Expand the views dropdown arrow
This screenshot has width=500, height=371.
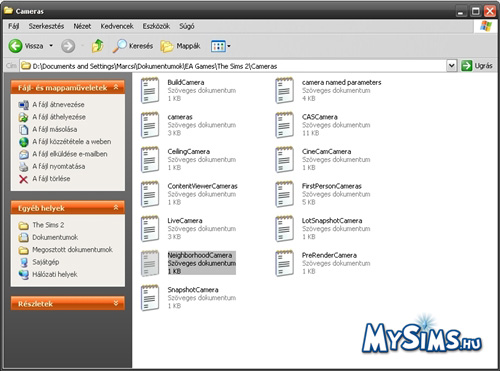229,46
